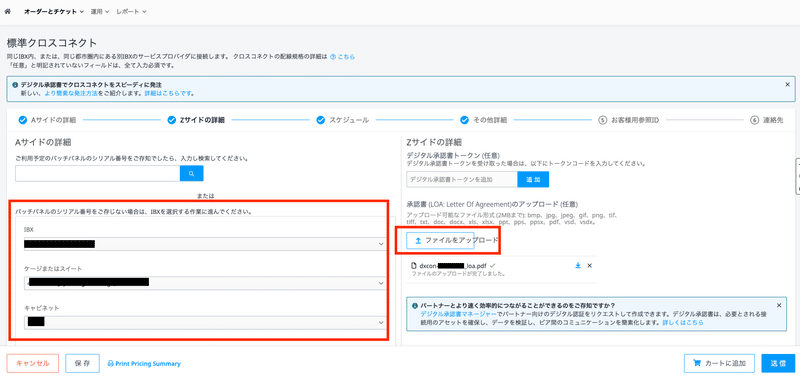This screenshot has width=800, height=378.
Task: Open the キャビネット dropdown
Action: 205,322
